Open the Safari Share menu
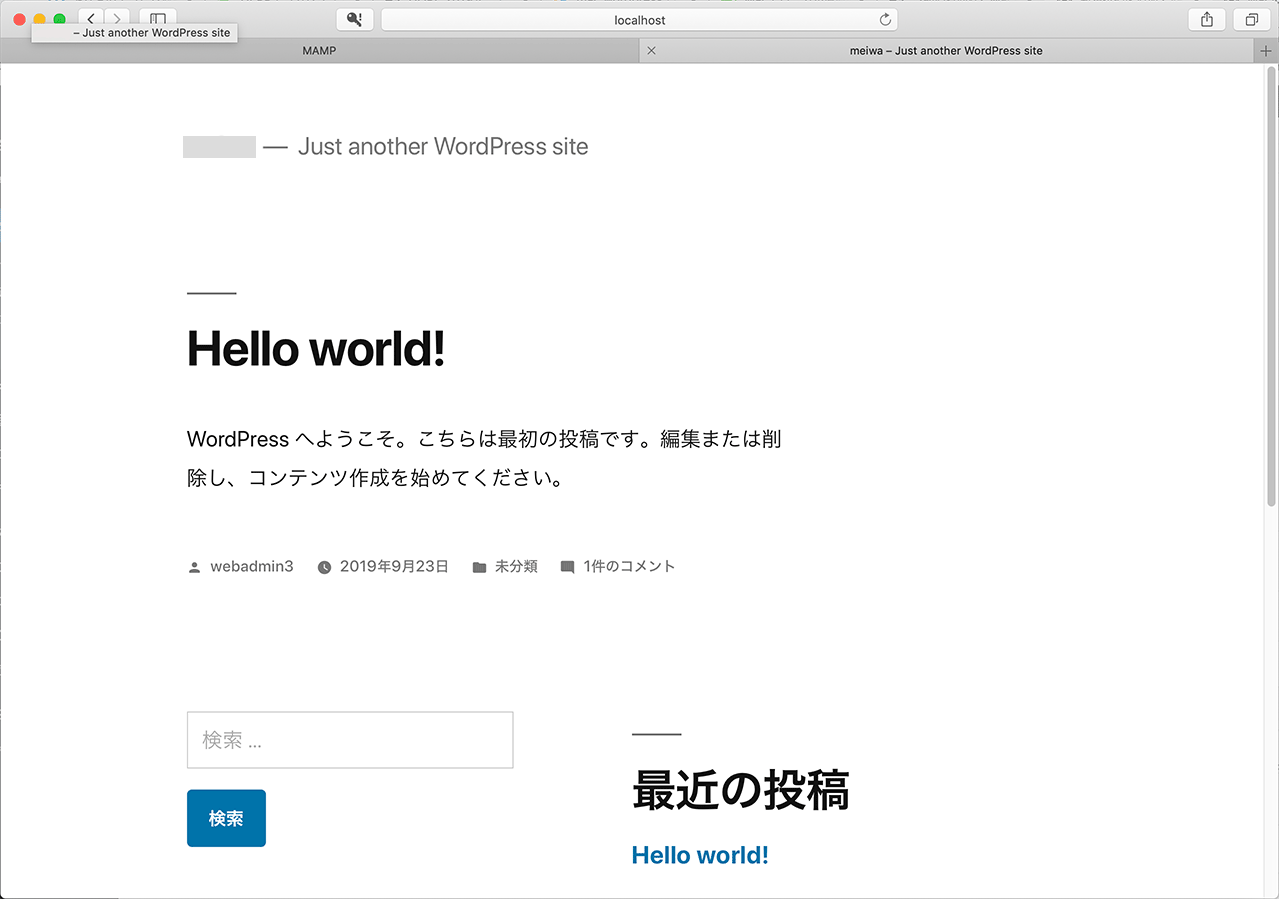Image resolution: width=1279 pixels, height=899 pixels. click(1207, 20)
